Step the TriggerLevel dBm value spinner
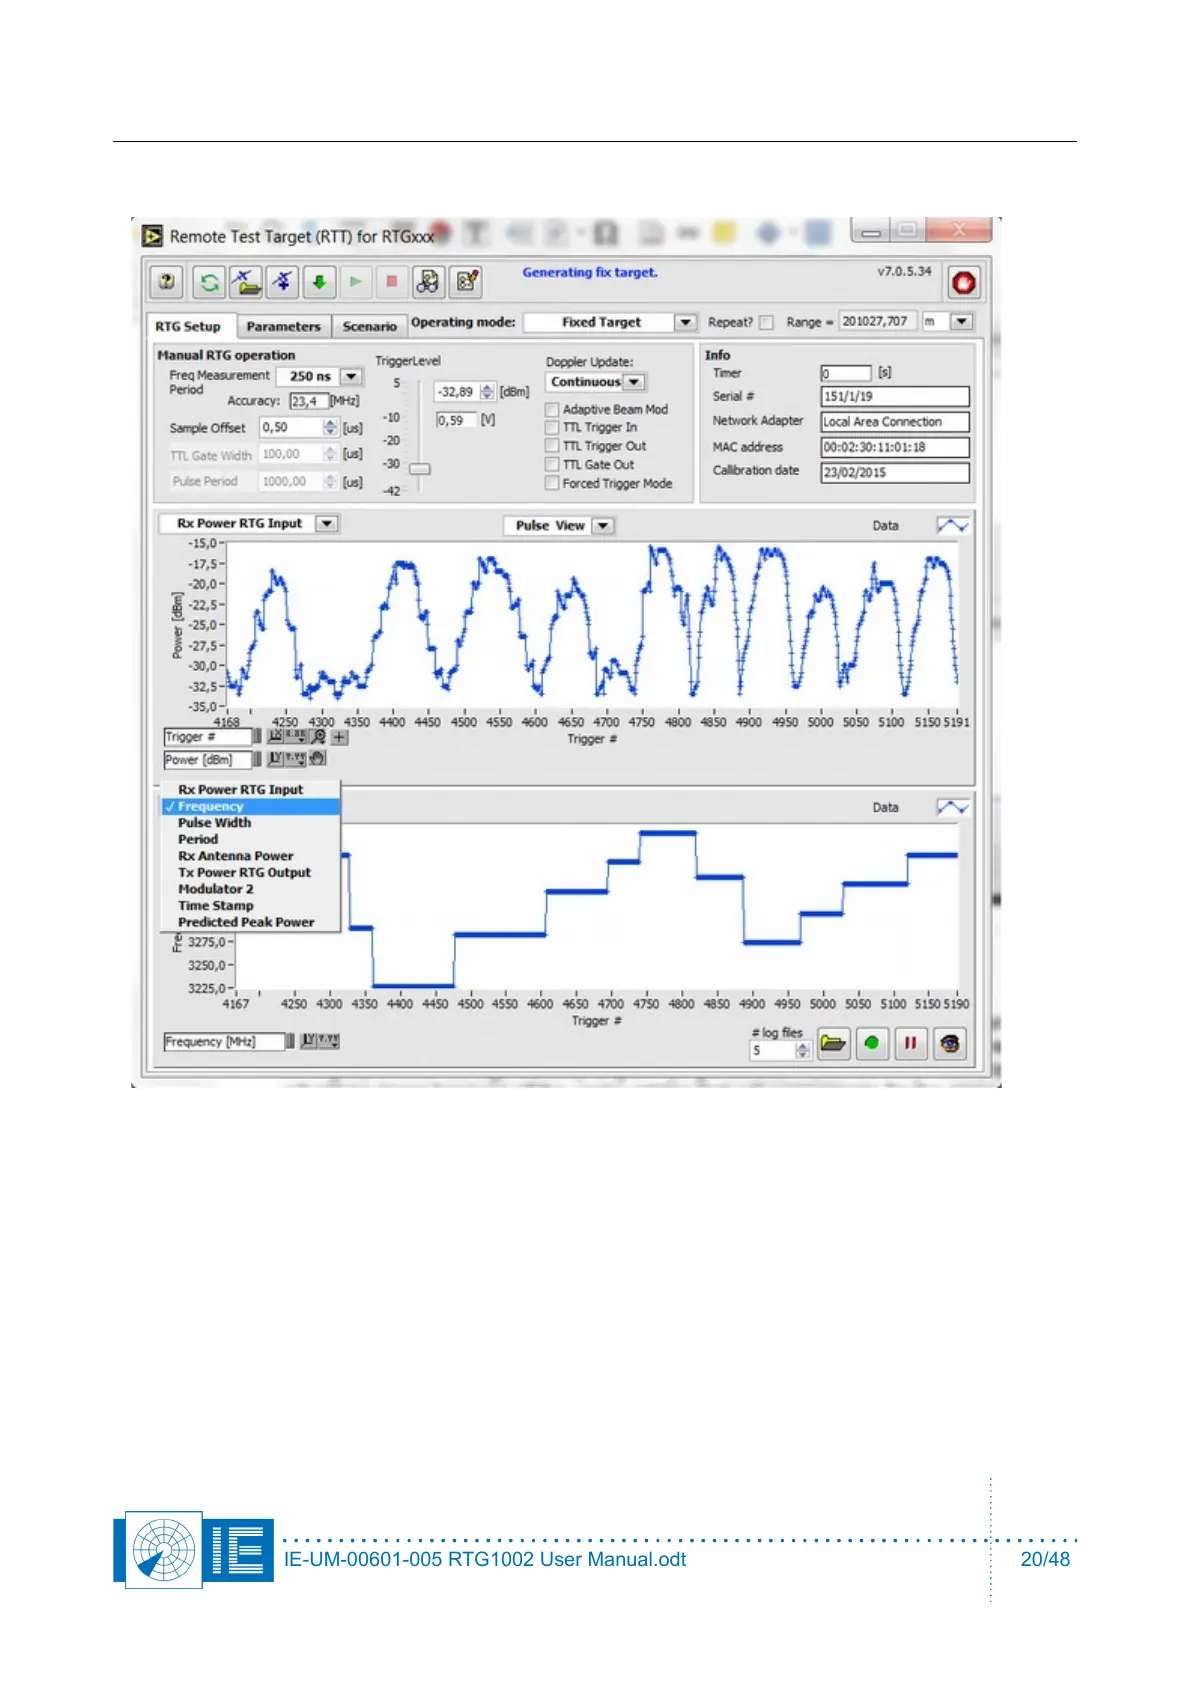 coord(487,392)
